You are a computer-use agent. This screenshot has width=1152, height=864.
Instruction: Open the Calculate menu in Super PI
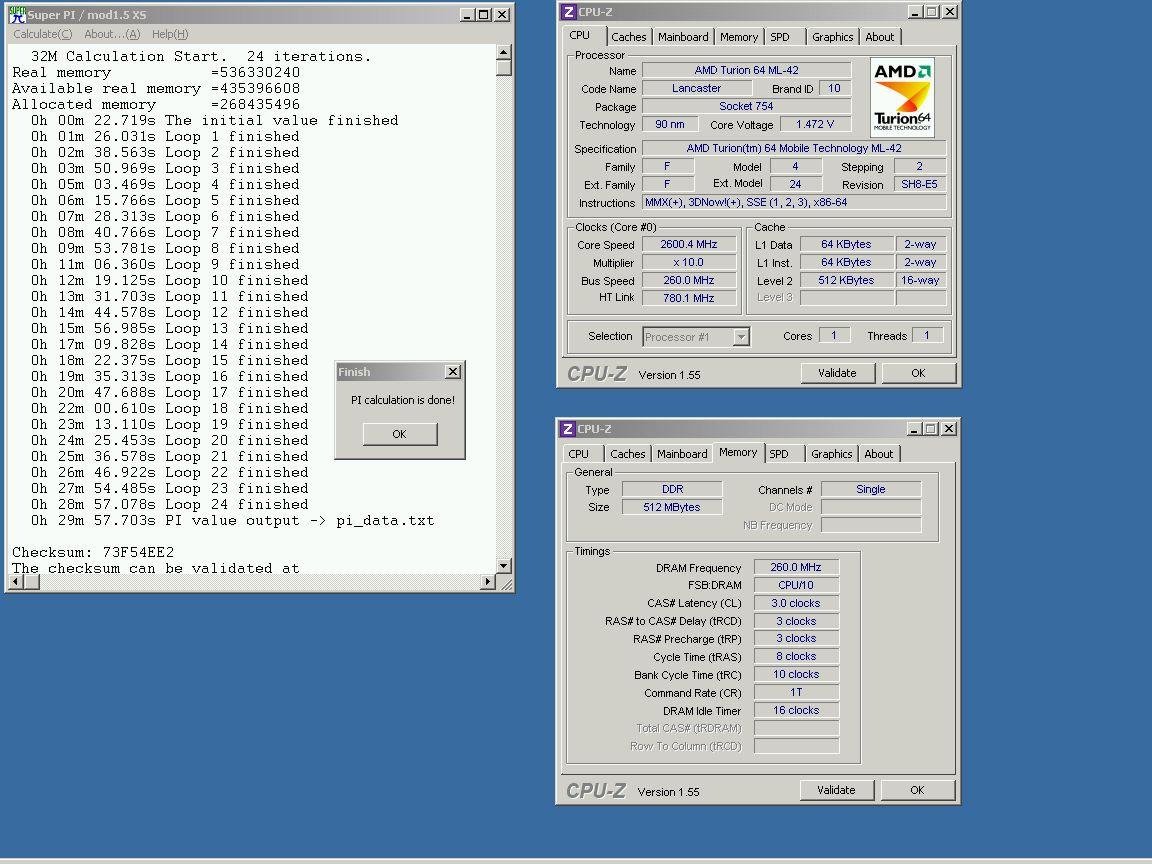point(43,34)
